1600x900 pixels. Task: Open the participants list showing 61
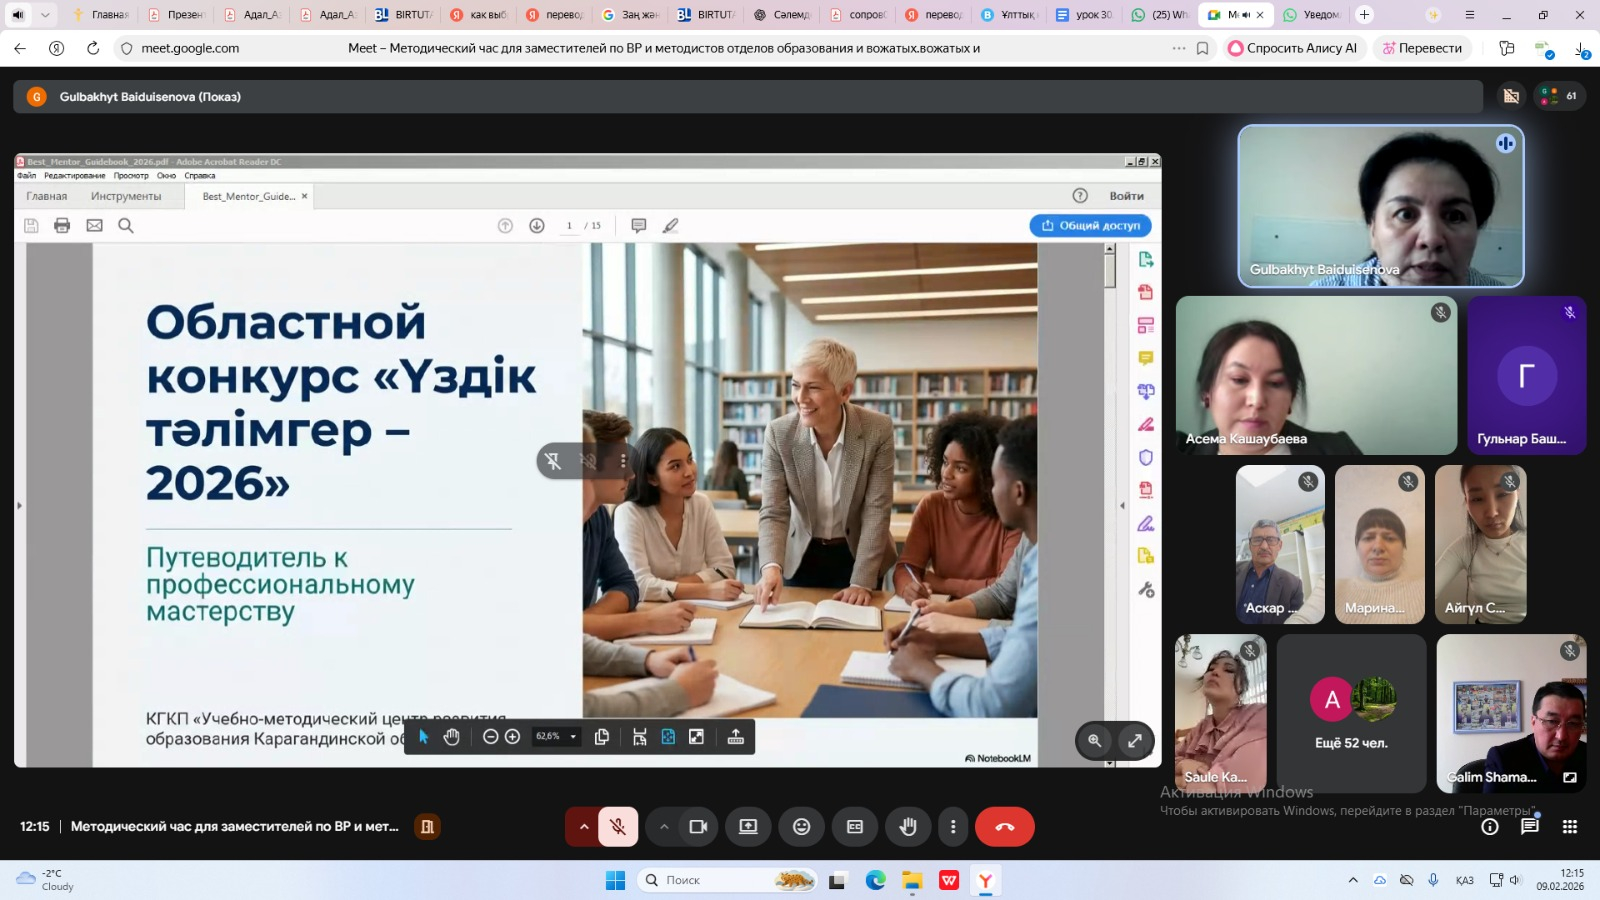[1560, 96]
